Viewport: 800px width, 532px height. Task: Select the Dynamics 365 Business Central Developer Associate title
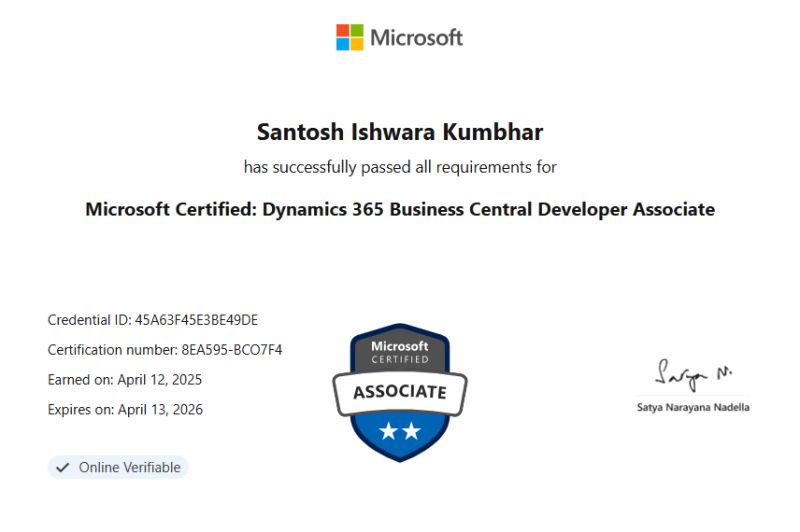pyautogui.click(x=400, y=210)
